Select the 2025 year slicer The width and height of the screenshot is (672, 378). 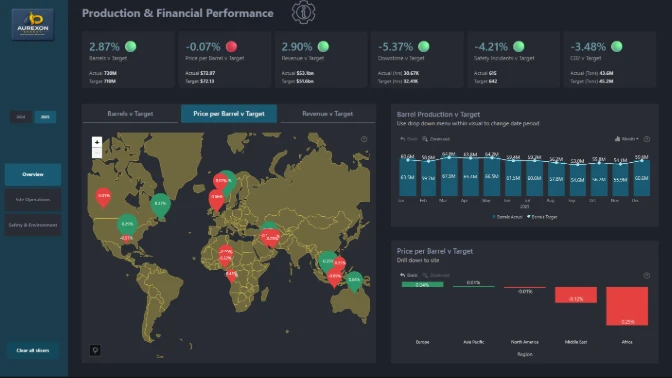coord(45,117)
